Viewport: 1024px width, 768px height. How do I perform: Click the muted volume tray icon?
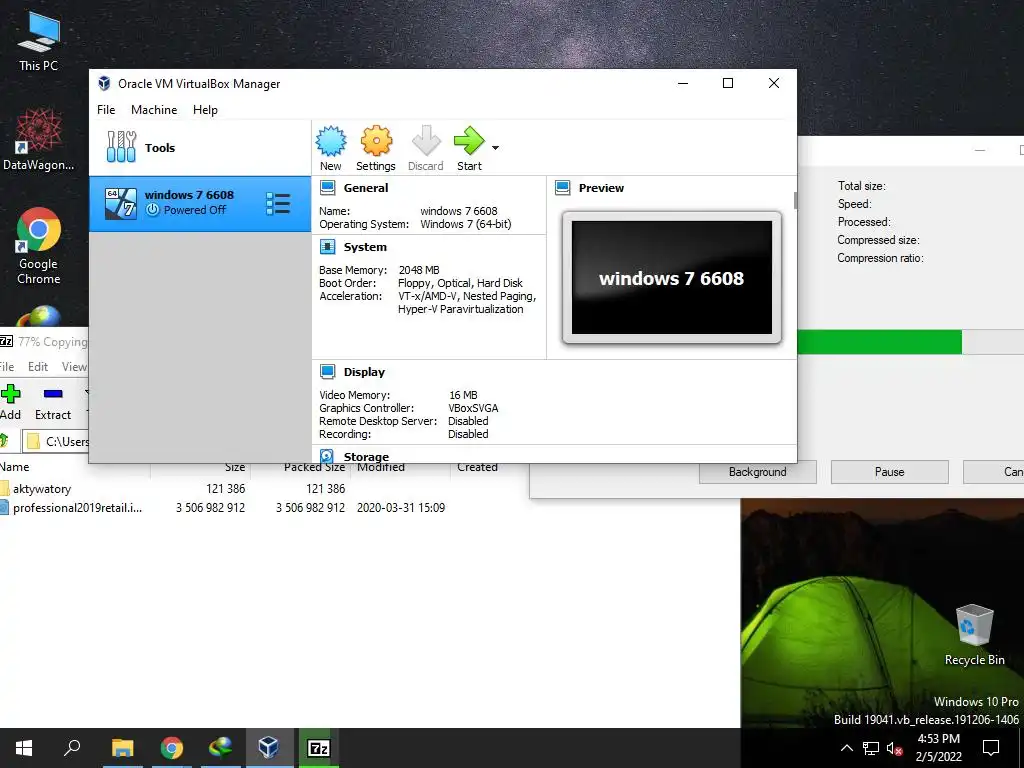pyautogui.click(x=894, y=748)
